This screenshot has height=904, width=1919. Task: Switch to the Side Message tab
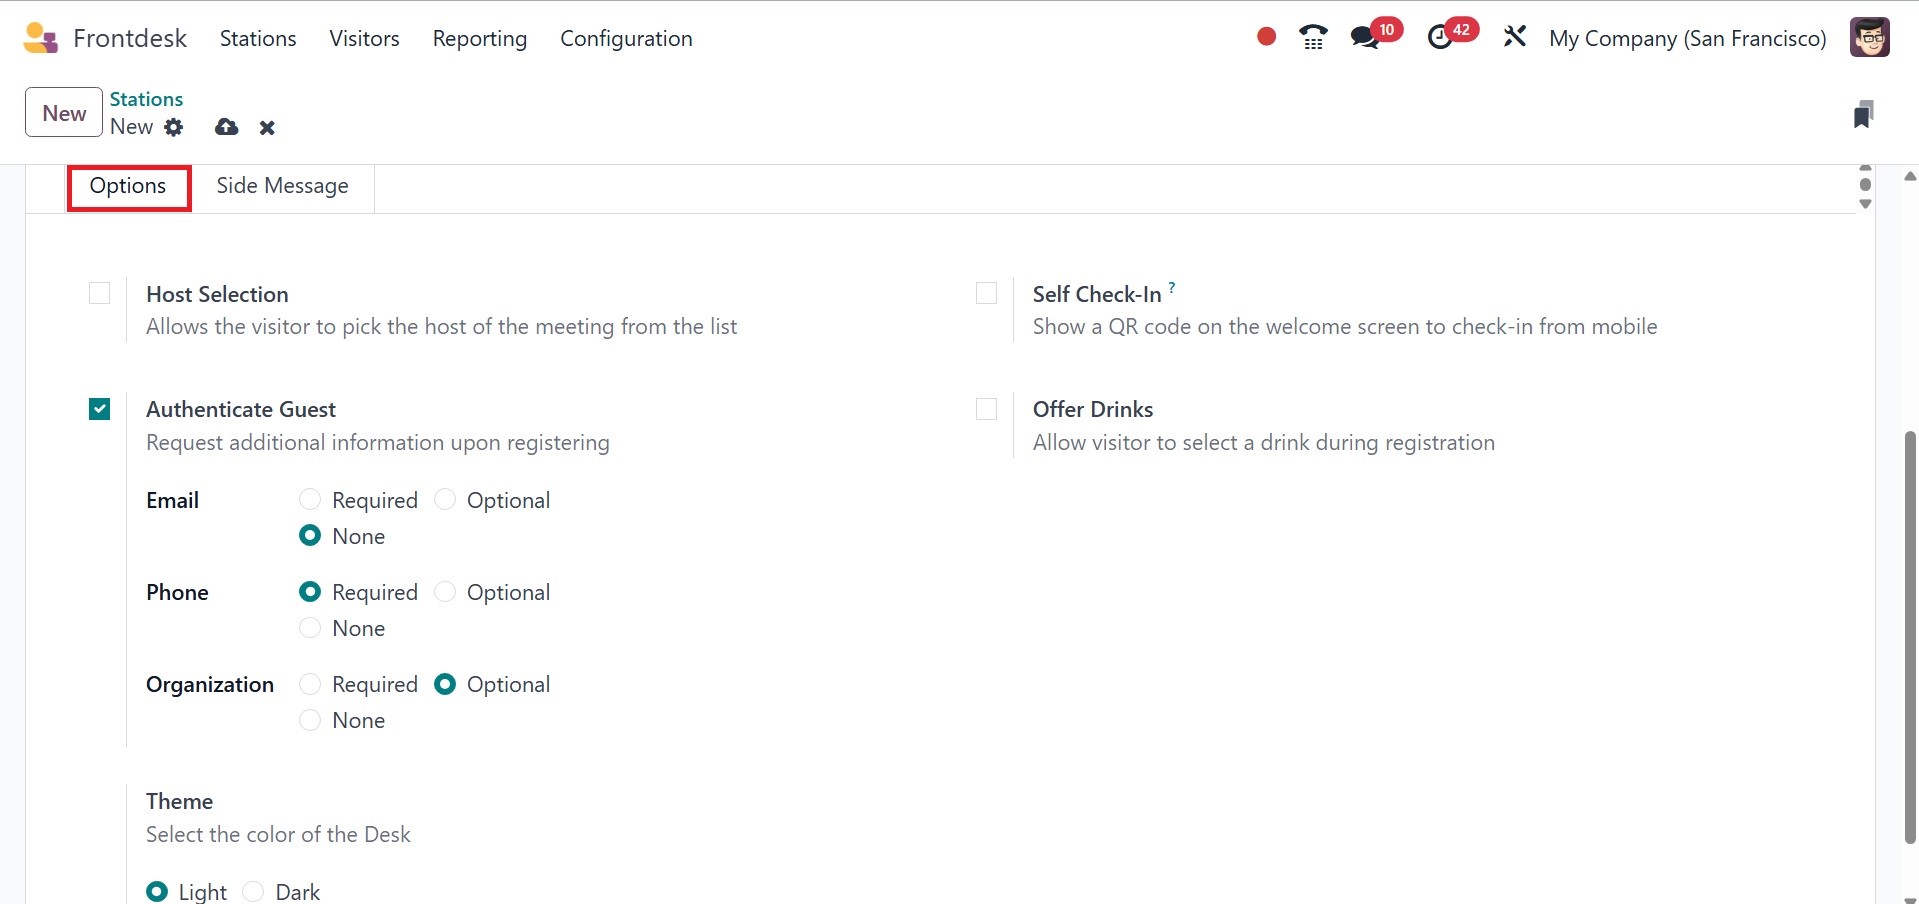click(282, 186)
